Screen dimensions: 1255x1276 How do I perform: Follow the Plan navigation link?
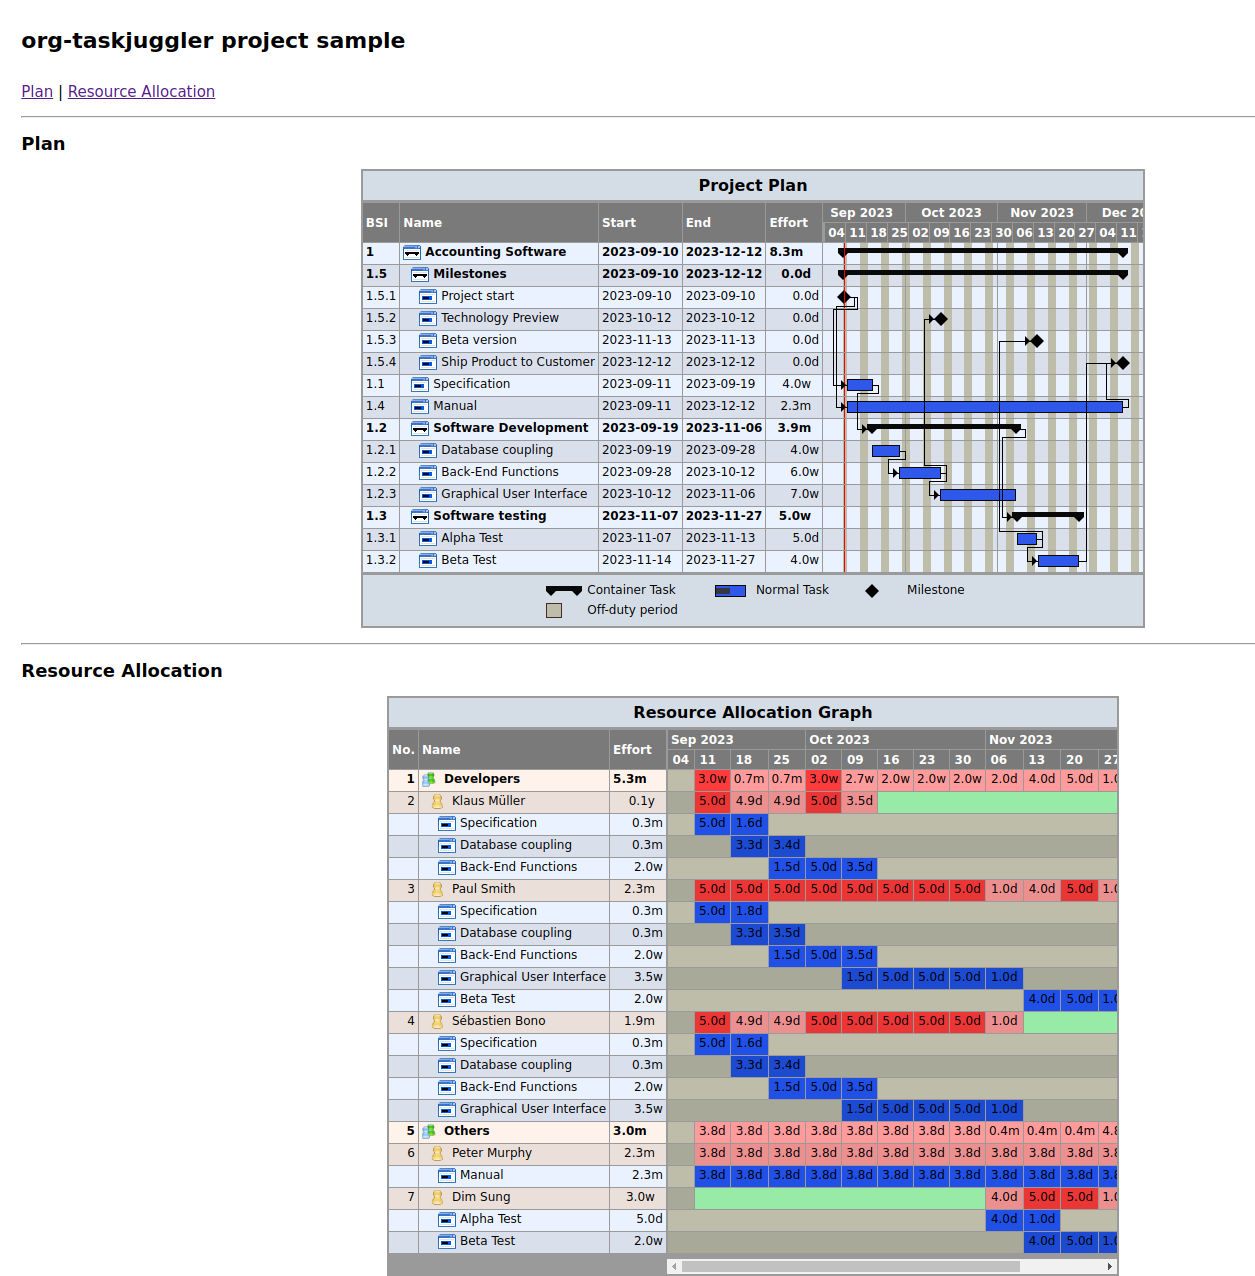[37, 92]
